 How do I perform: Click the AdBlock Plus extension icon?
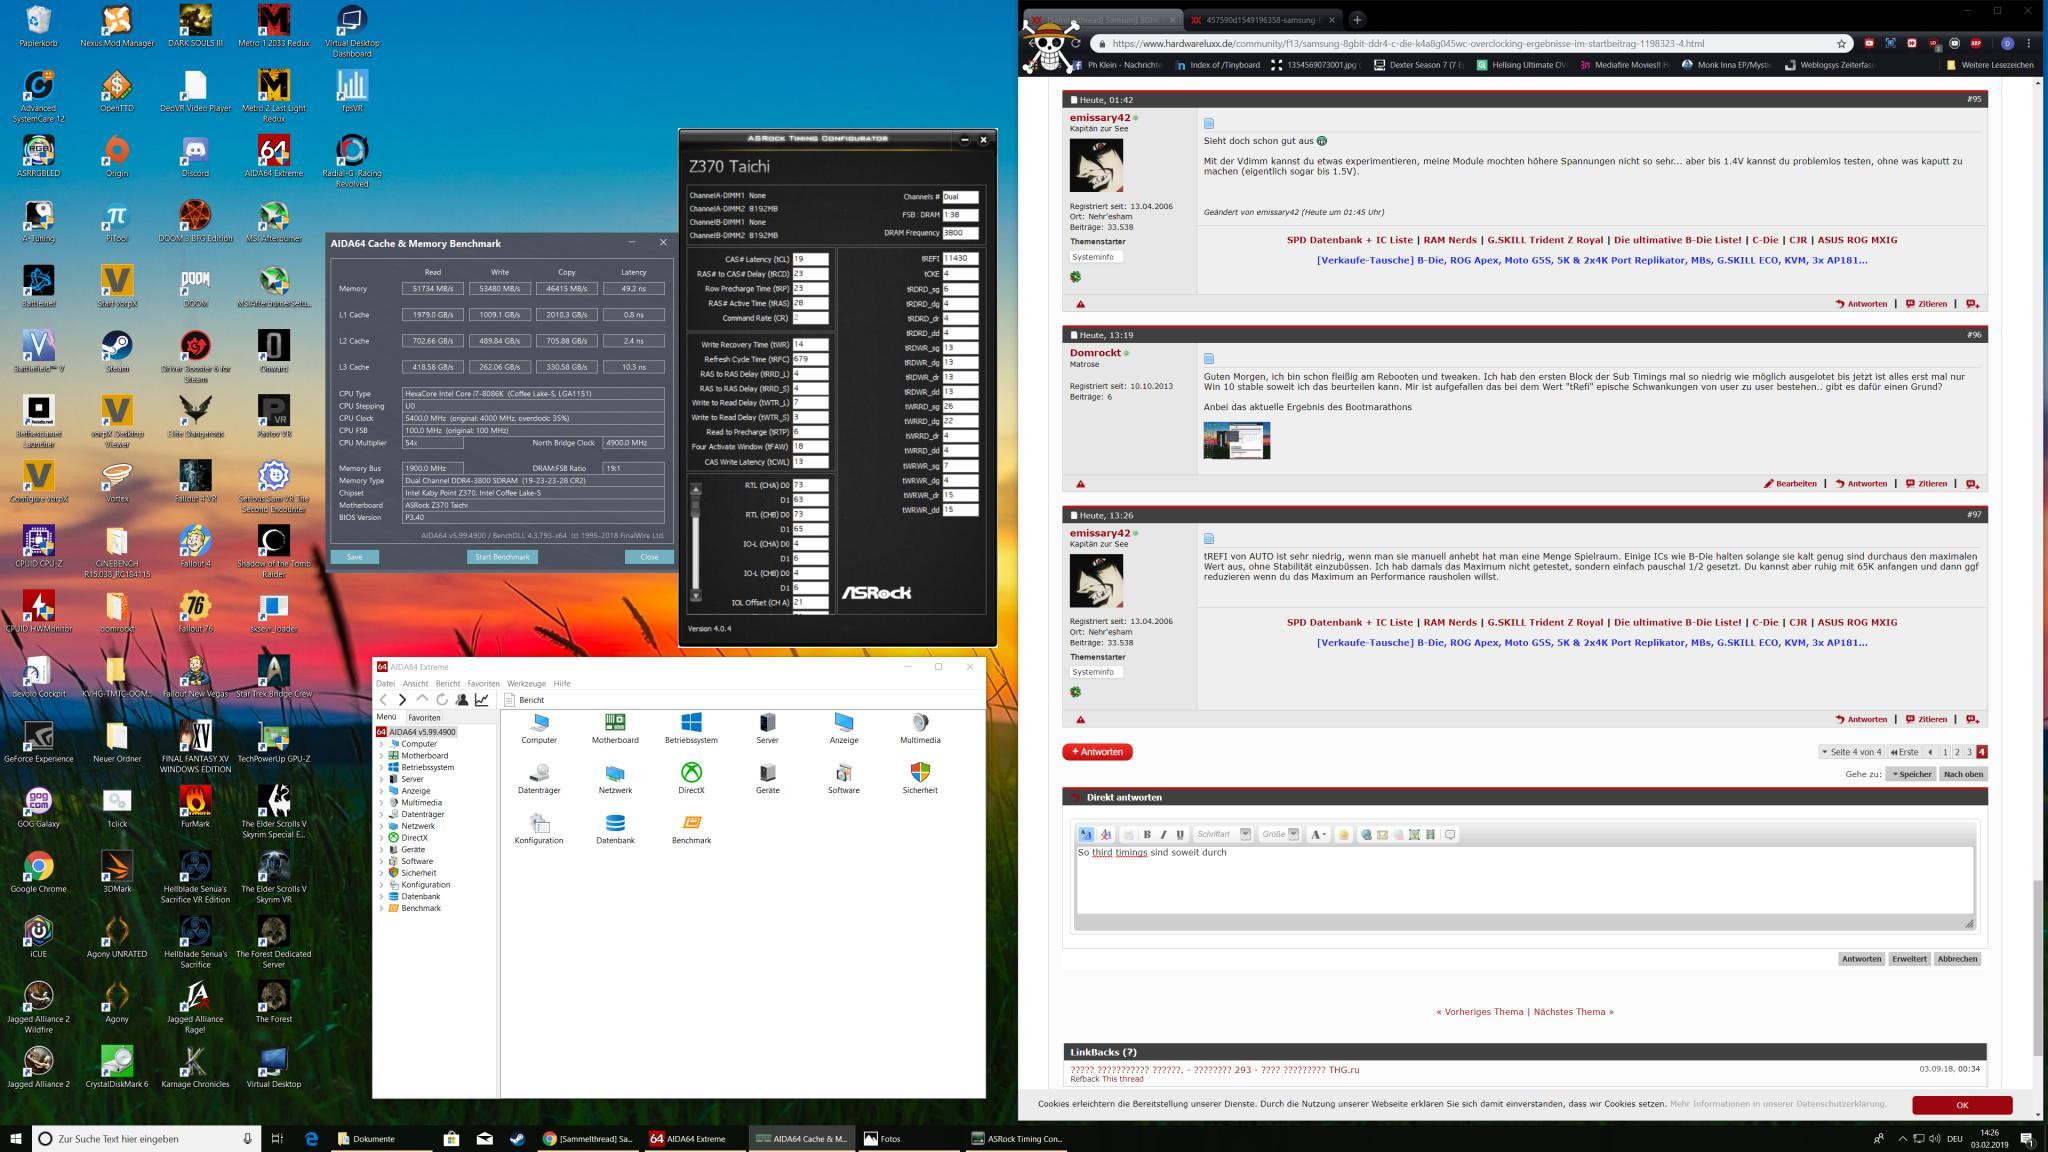1976,43
